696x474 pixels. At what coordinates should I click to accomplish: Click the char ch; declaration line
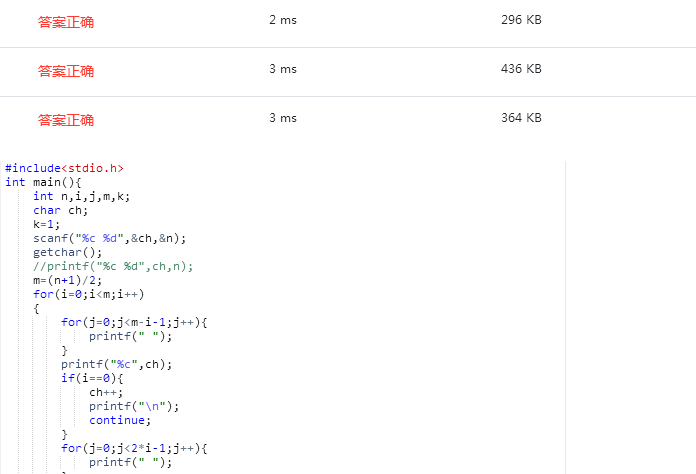coord(60,210)
